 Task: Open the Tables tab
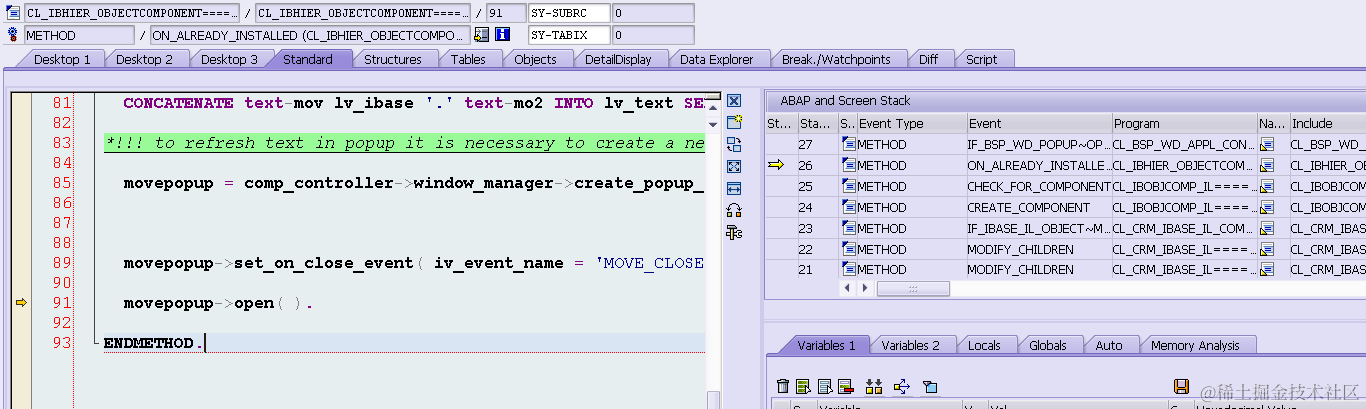[468, 59]
